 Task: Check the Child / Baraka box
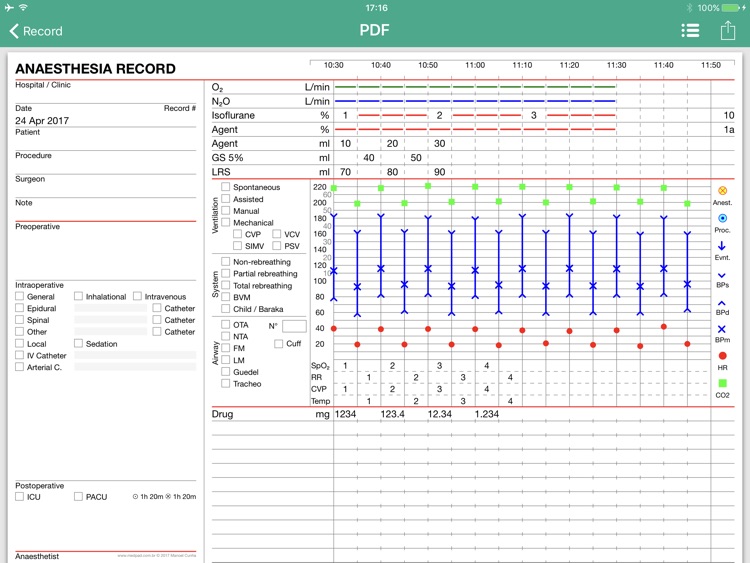pos(225,309)
